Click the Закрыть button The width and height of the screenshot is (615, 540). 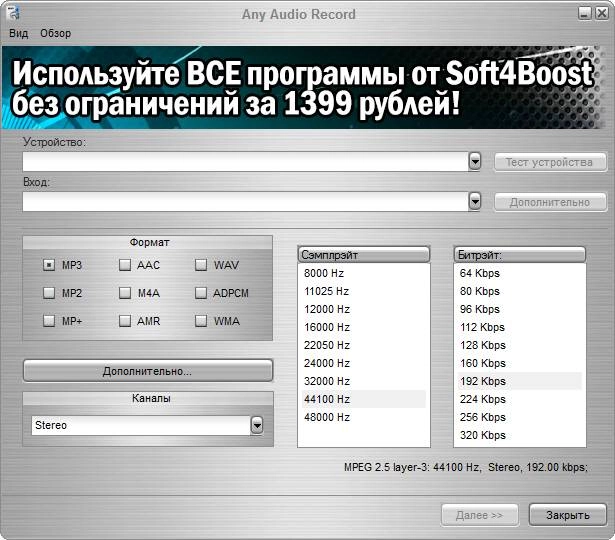(x=568, y=515)
